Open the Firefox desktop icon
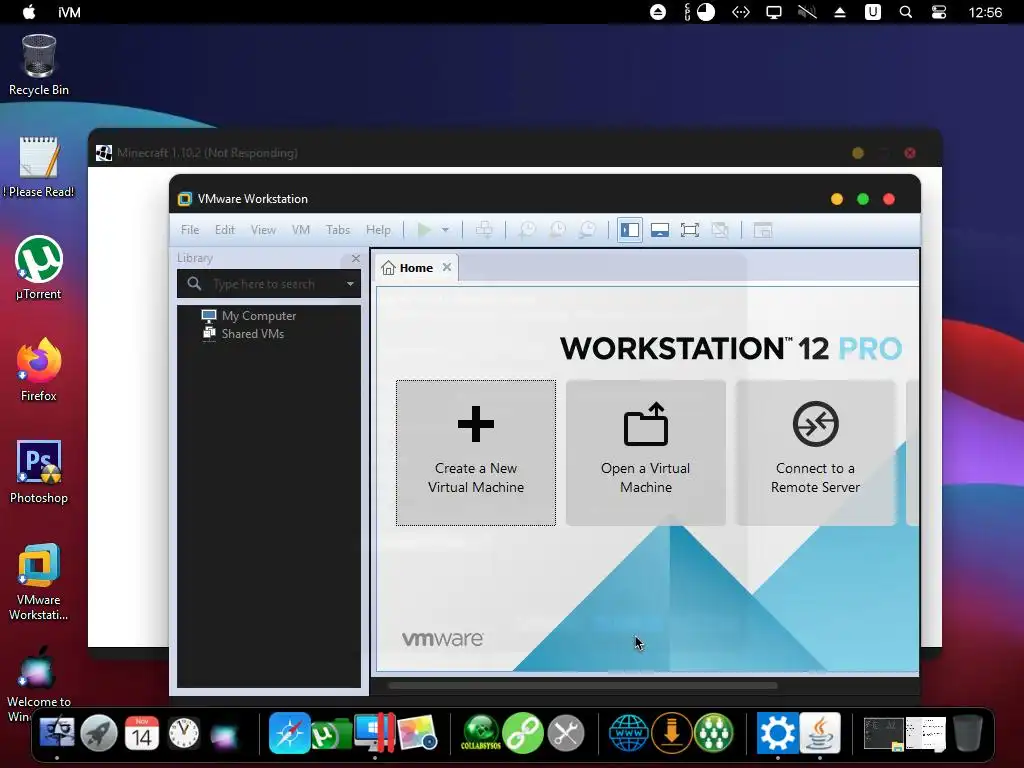 (x=39, y=370)
